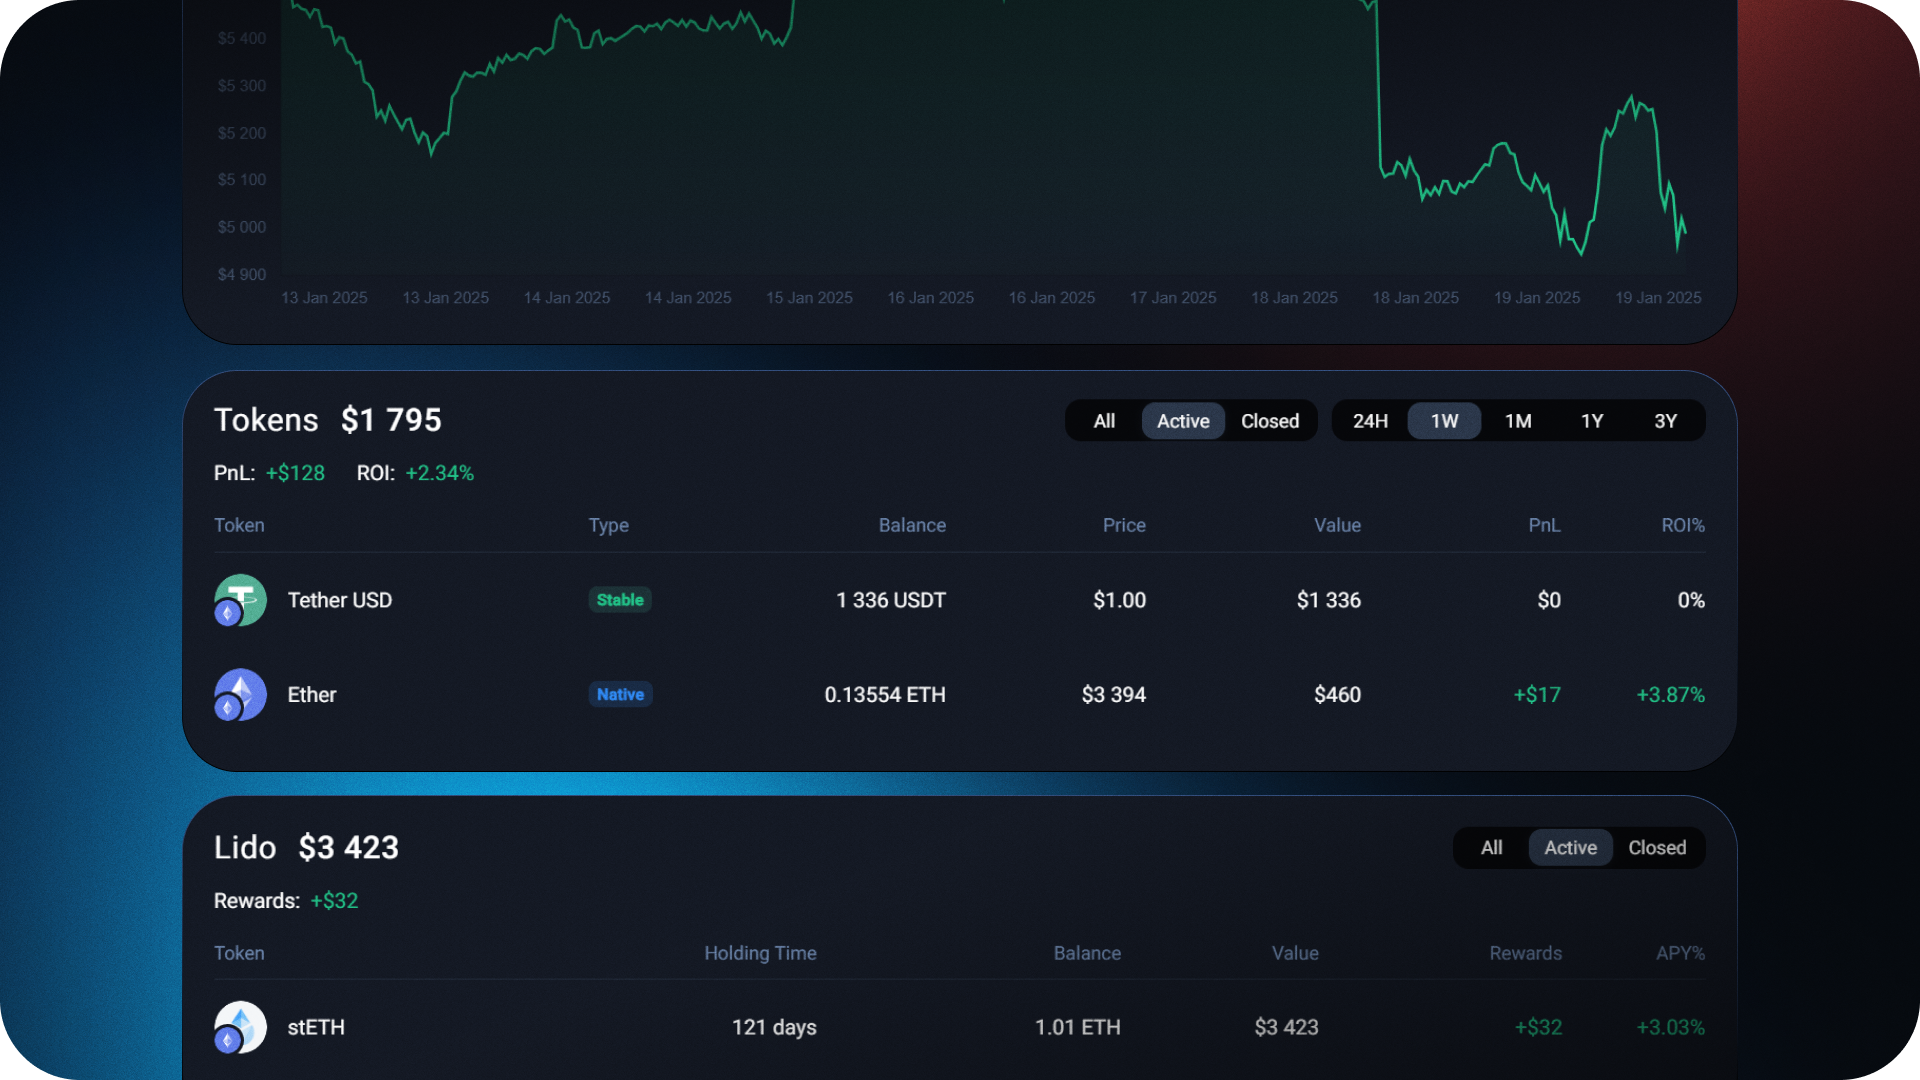Select the 1W period on the range selector
The image size is (1920, 1080).
pyautogui.click(x=1444, y=420)
